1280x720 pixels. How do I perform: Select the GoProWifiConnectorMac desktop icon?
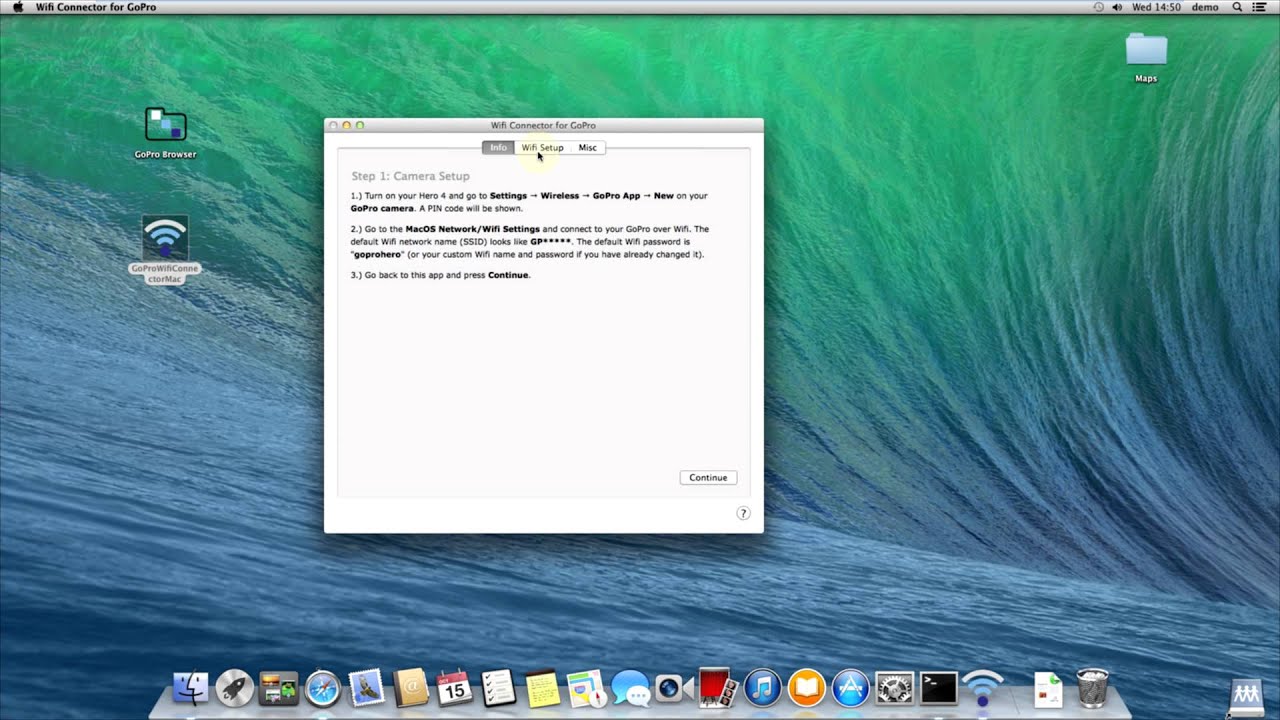pos(165,250)
